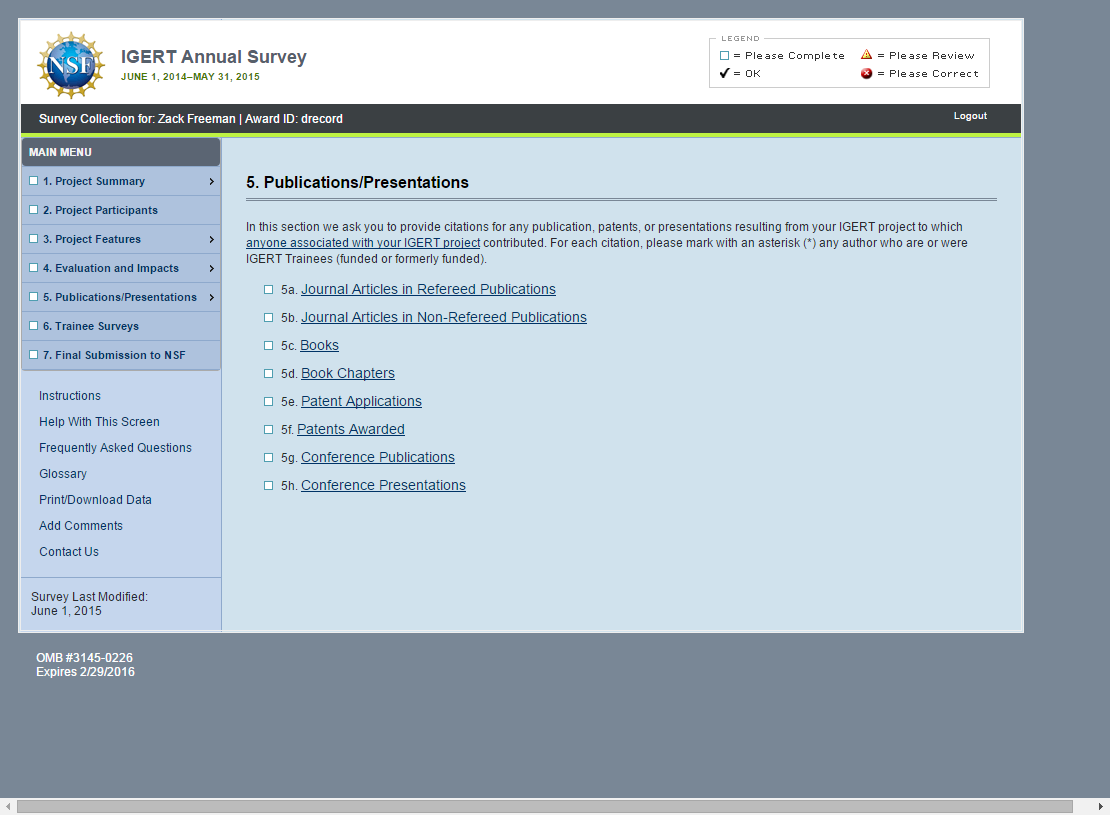Click status box beside 5a Journal Articles Refereed

268,290
